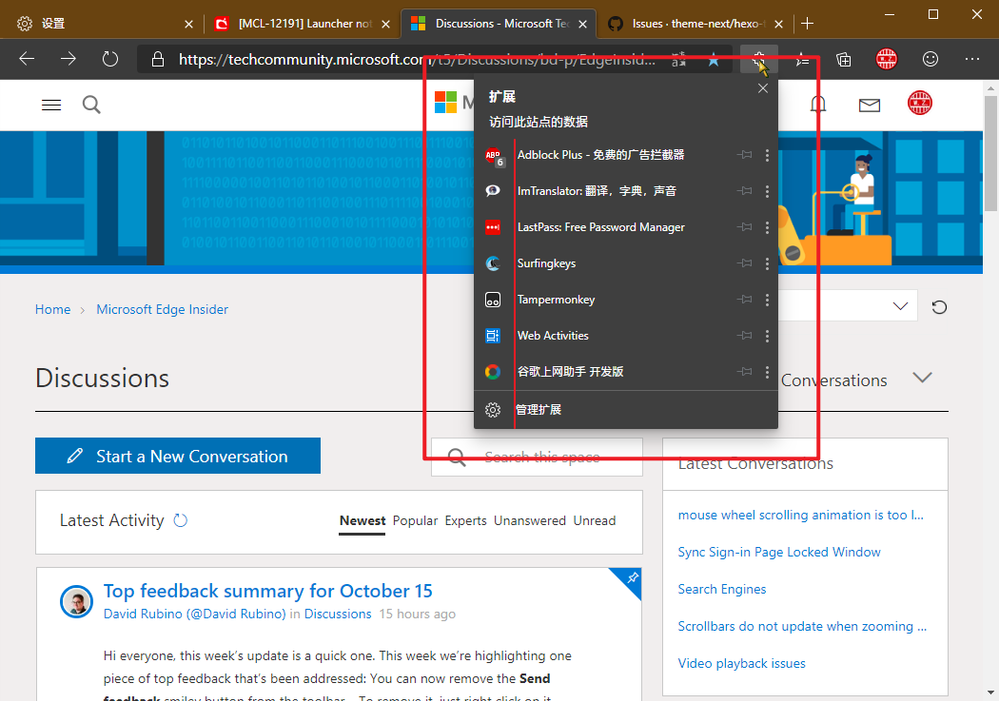Refresh Latest Activity with the circular arrow

tap(180, 521)
